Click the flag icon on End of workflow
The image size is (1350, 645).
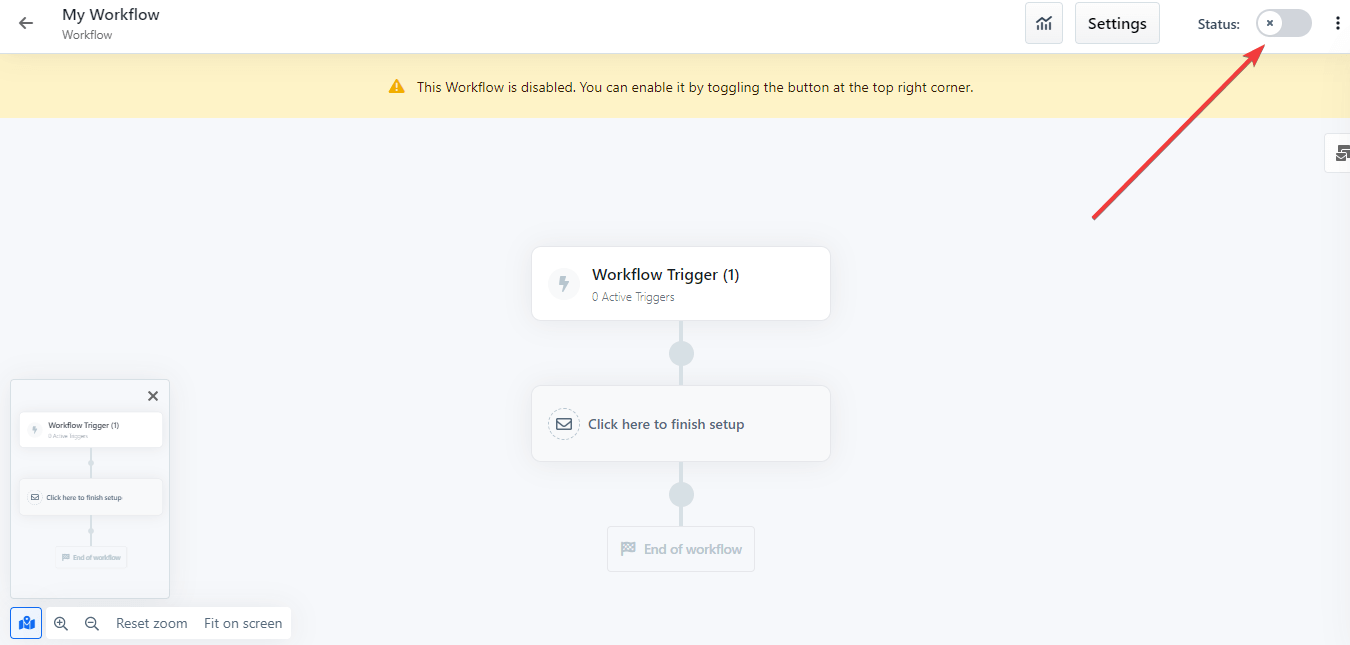(x=628, y=548)
